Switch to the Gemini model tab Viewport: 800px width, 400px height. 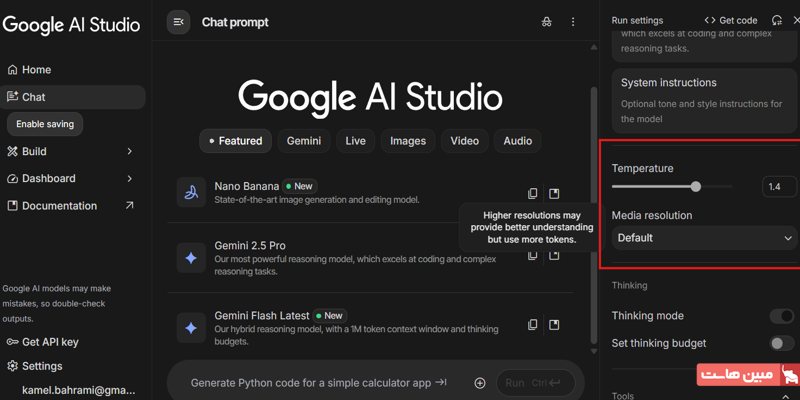click(304, 141)
